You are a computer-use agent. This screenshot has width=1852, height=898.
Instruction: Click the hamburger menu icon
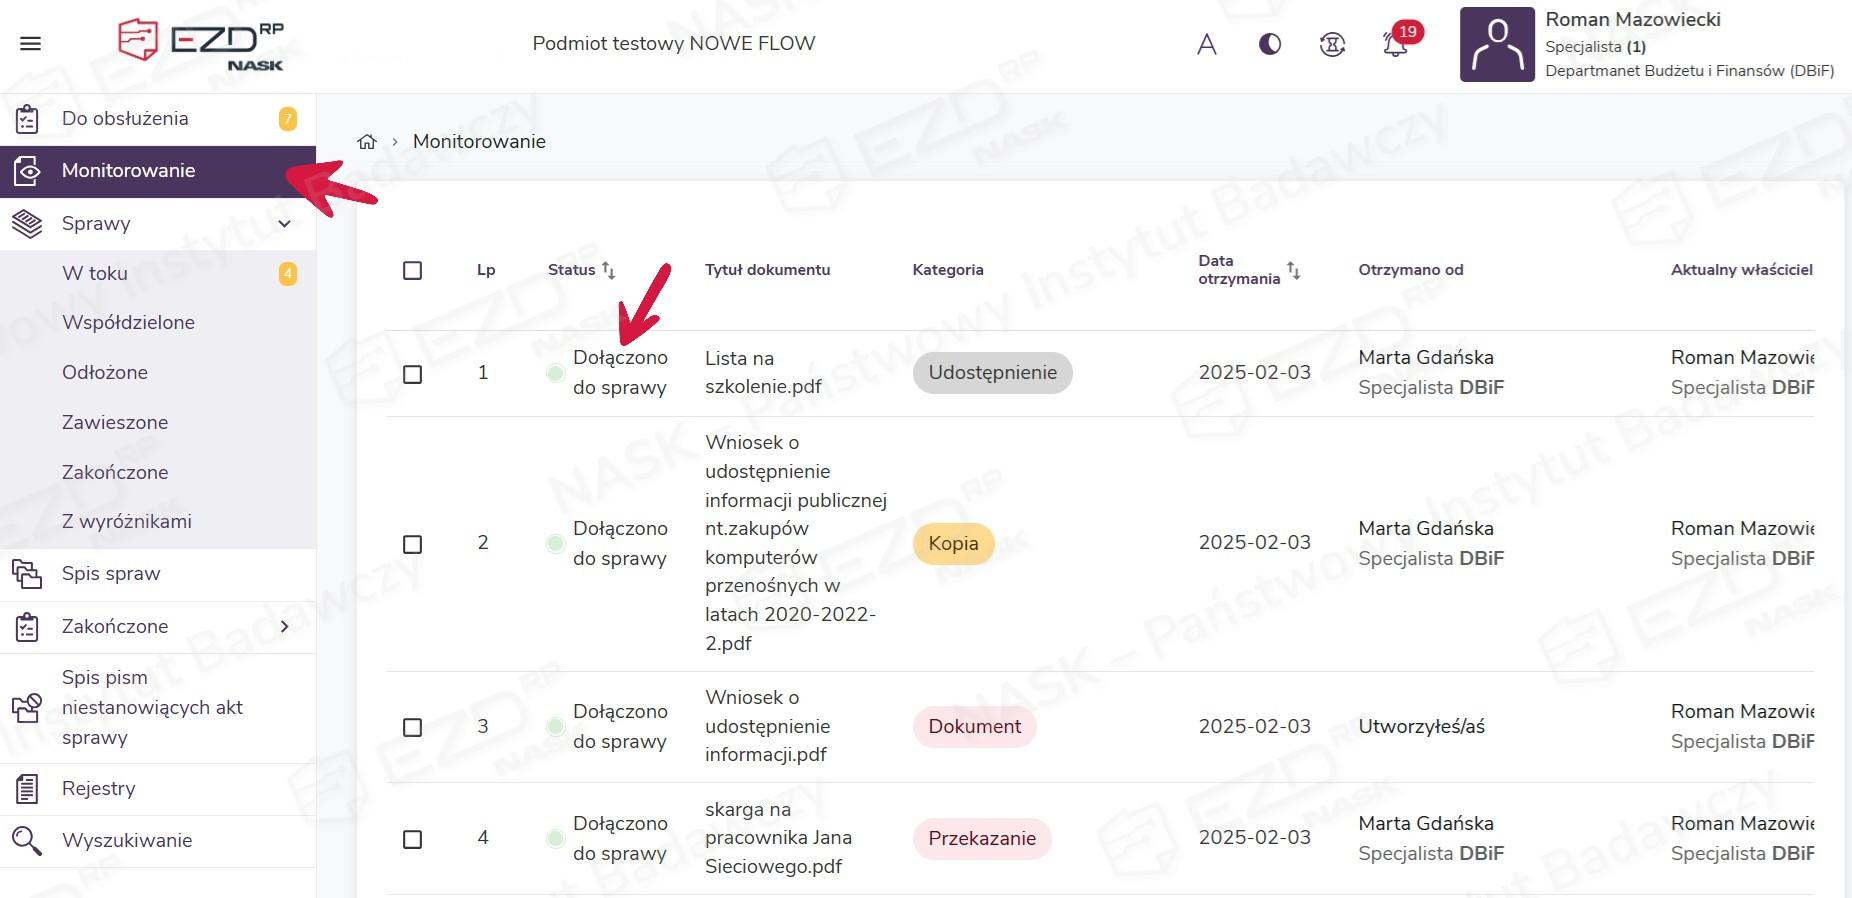30,44
